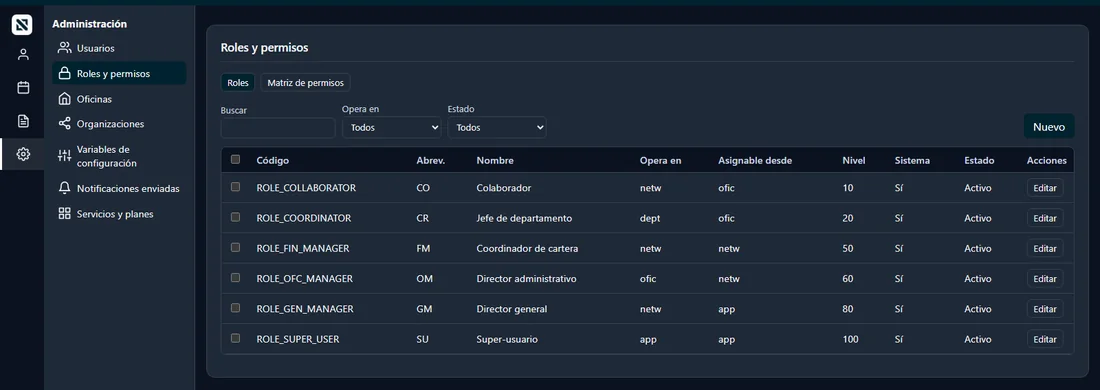Click the Nuevo button
The height and width of the screenshot is (390, 1100).
(1049, 127)
